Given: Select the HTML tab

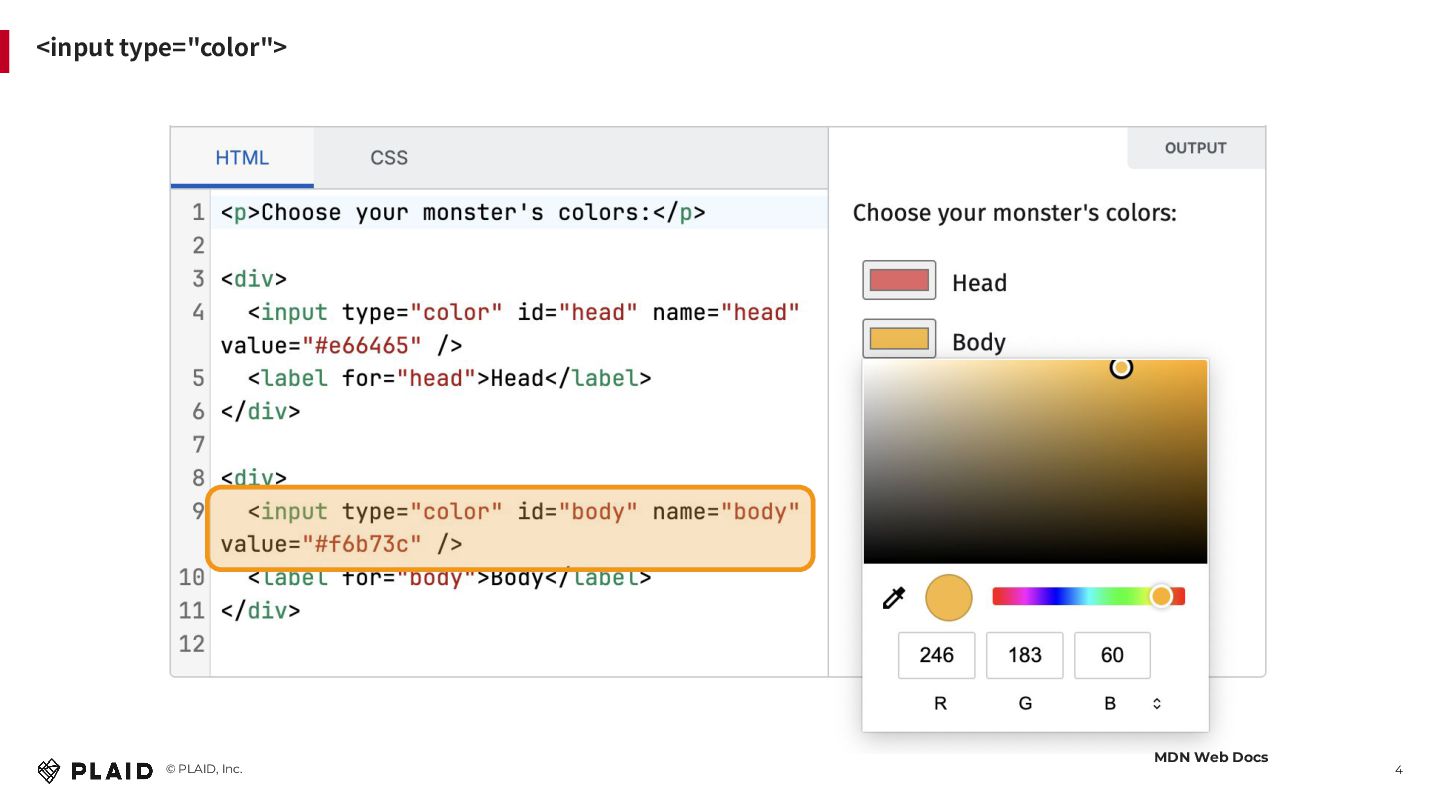Looking at the screenshot, I should pos(242,158).
